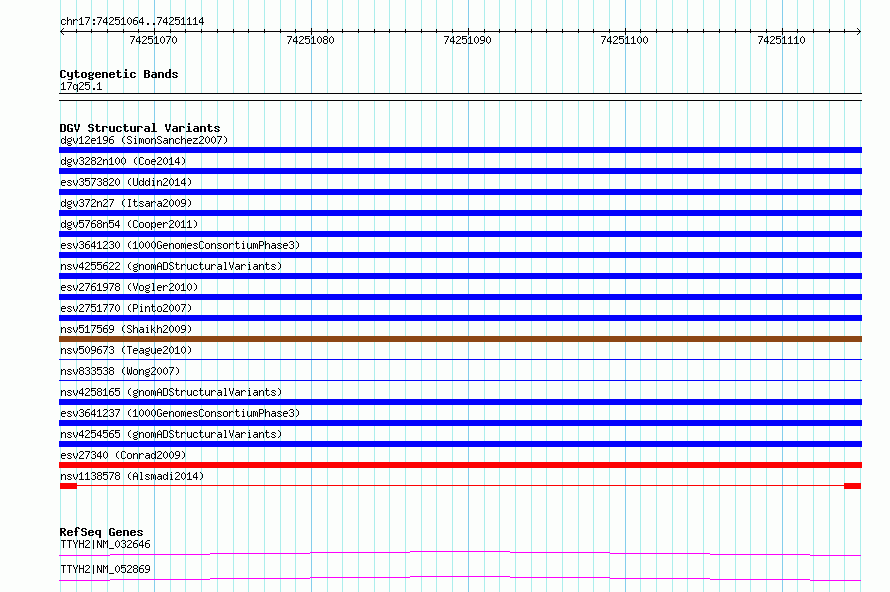The image size is (890, 592).
Task: Click the magenta line under TTYH2|NM_052869
Action: point(460,578)
